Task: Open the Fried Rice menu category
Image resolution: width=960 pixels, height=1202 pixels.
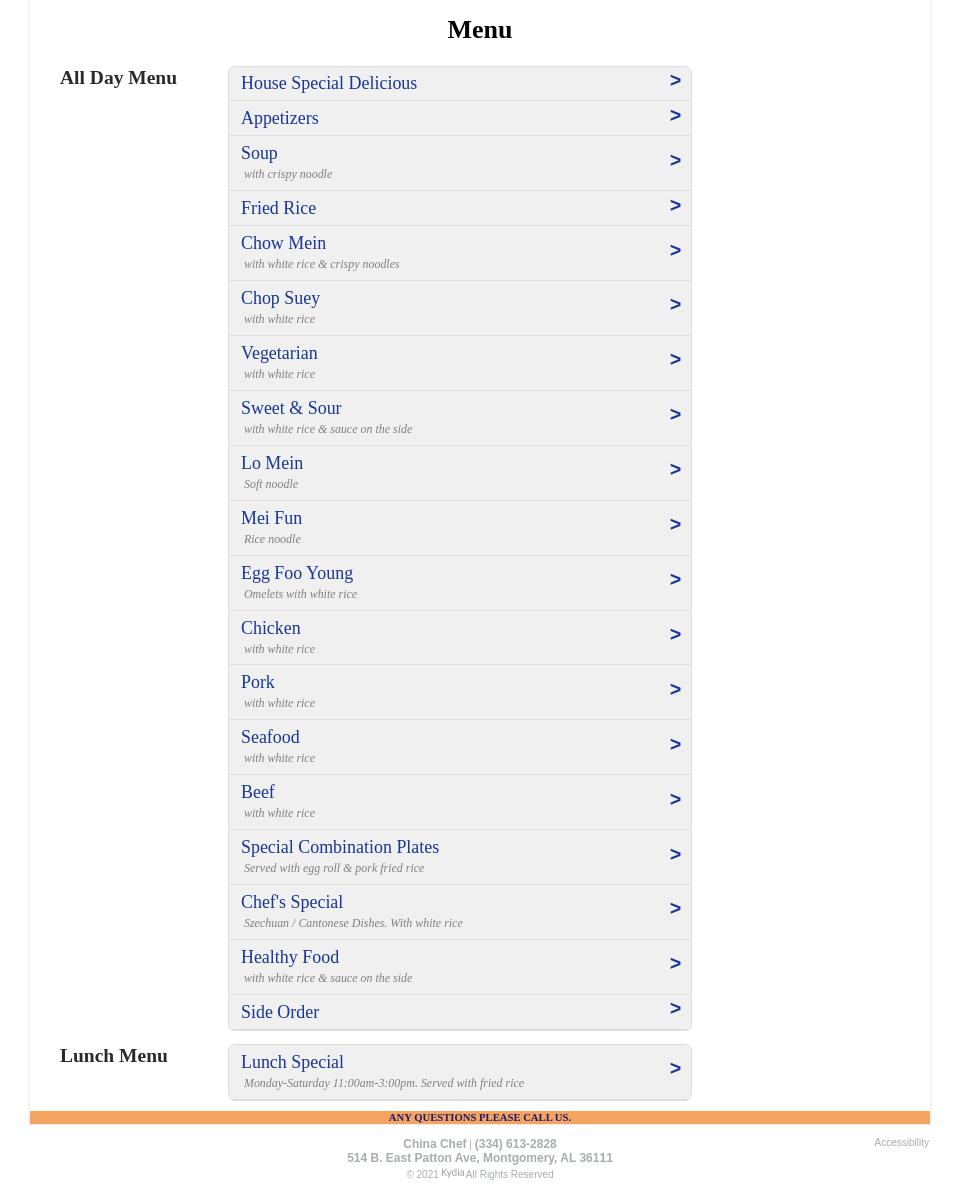Action: click(x=278, y=208)
